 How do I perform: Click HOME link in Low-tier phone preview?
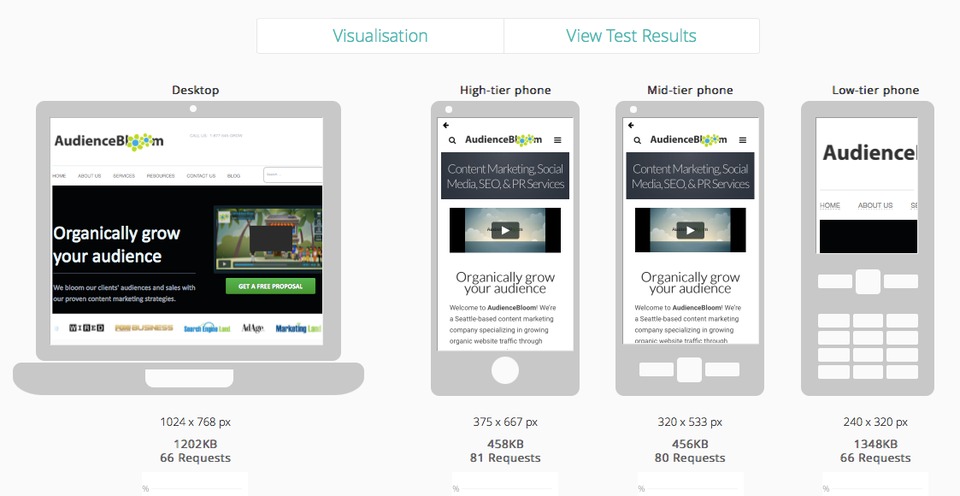[830, 205]
